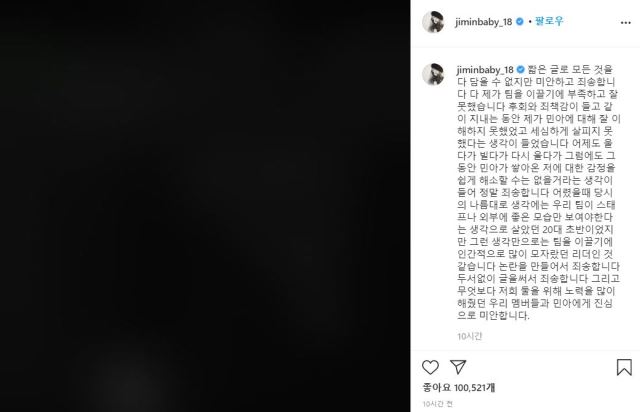Click the dot separator before 팔로우

click(530, 22)
